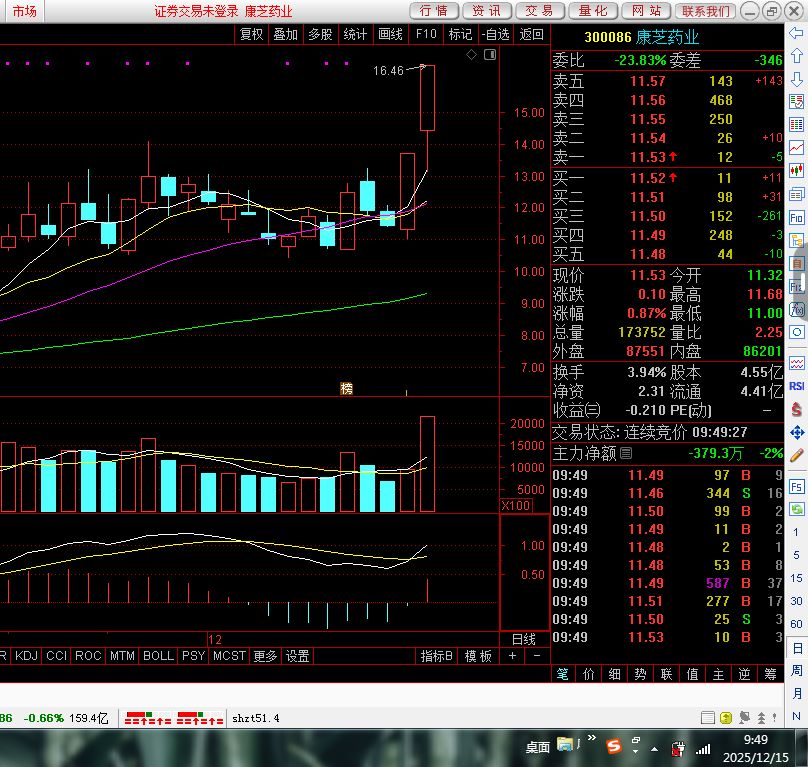Switch to 15-minute period
The height and width of the screenshot is (767, 808).
click(x=796, y=578)
